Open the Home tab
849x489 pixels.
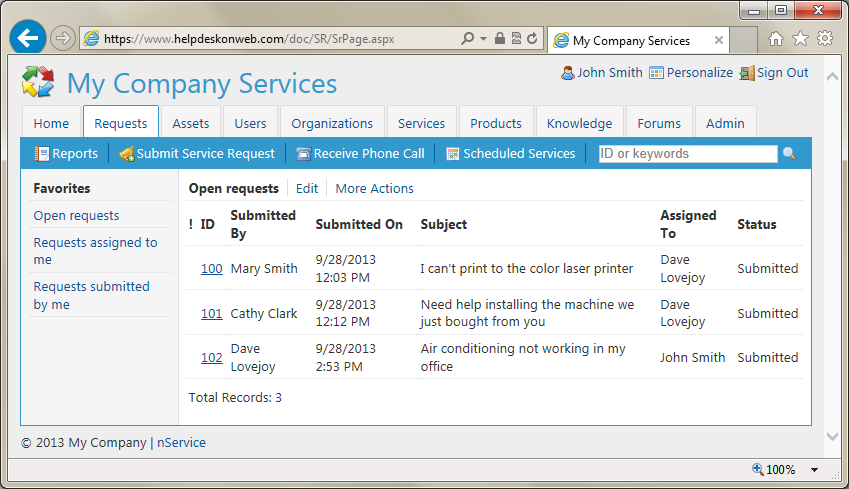pos(51,123)
